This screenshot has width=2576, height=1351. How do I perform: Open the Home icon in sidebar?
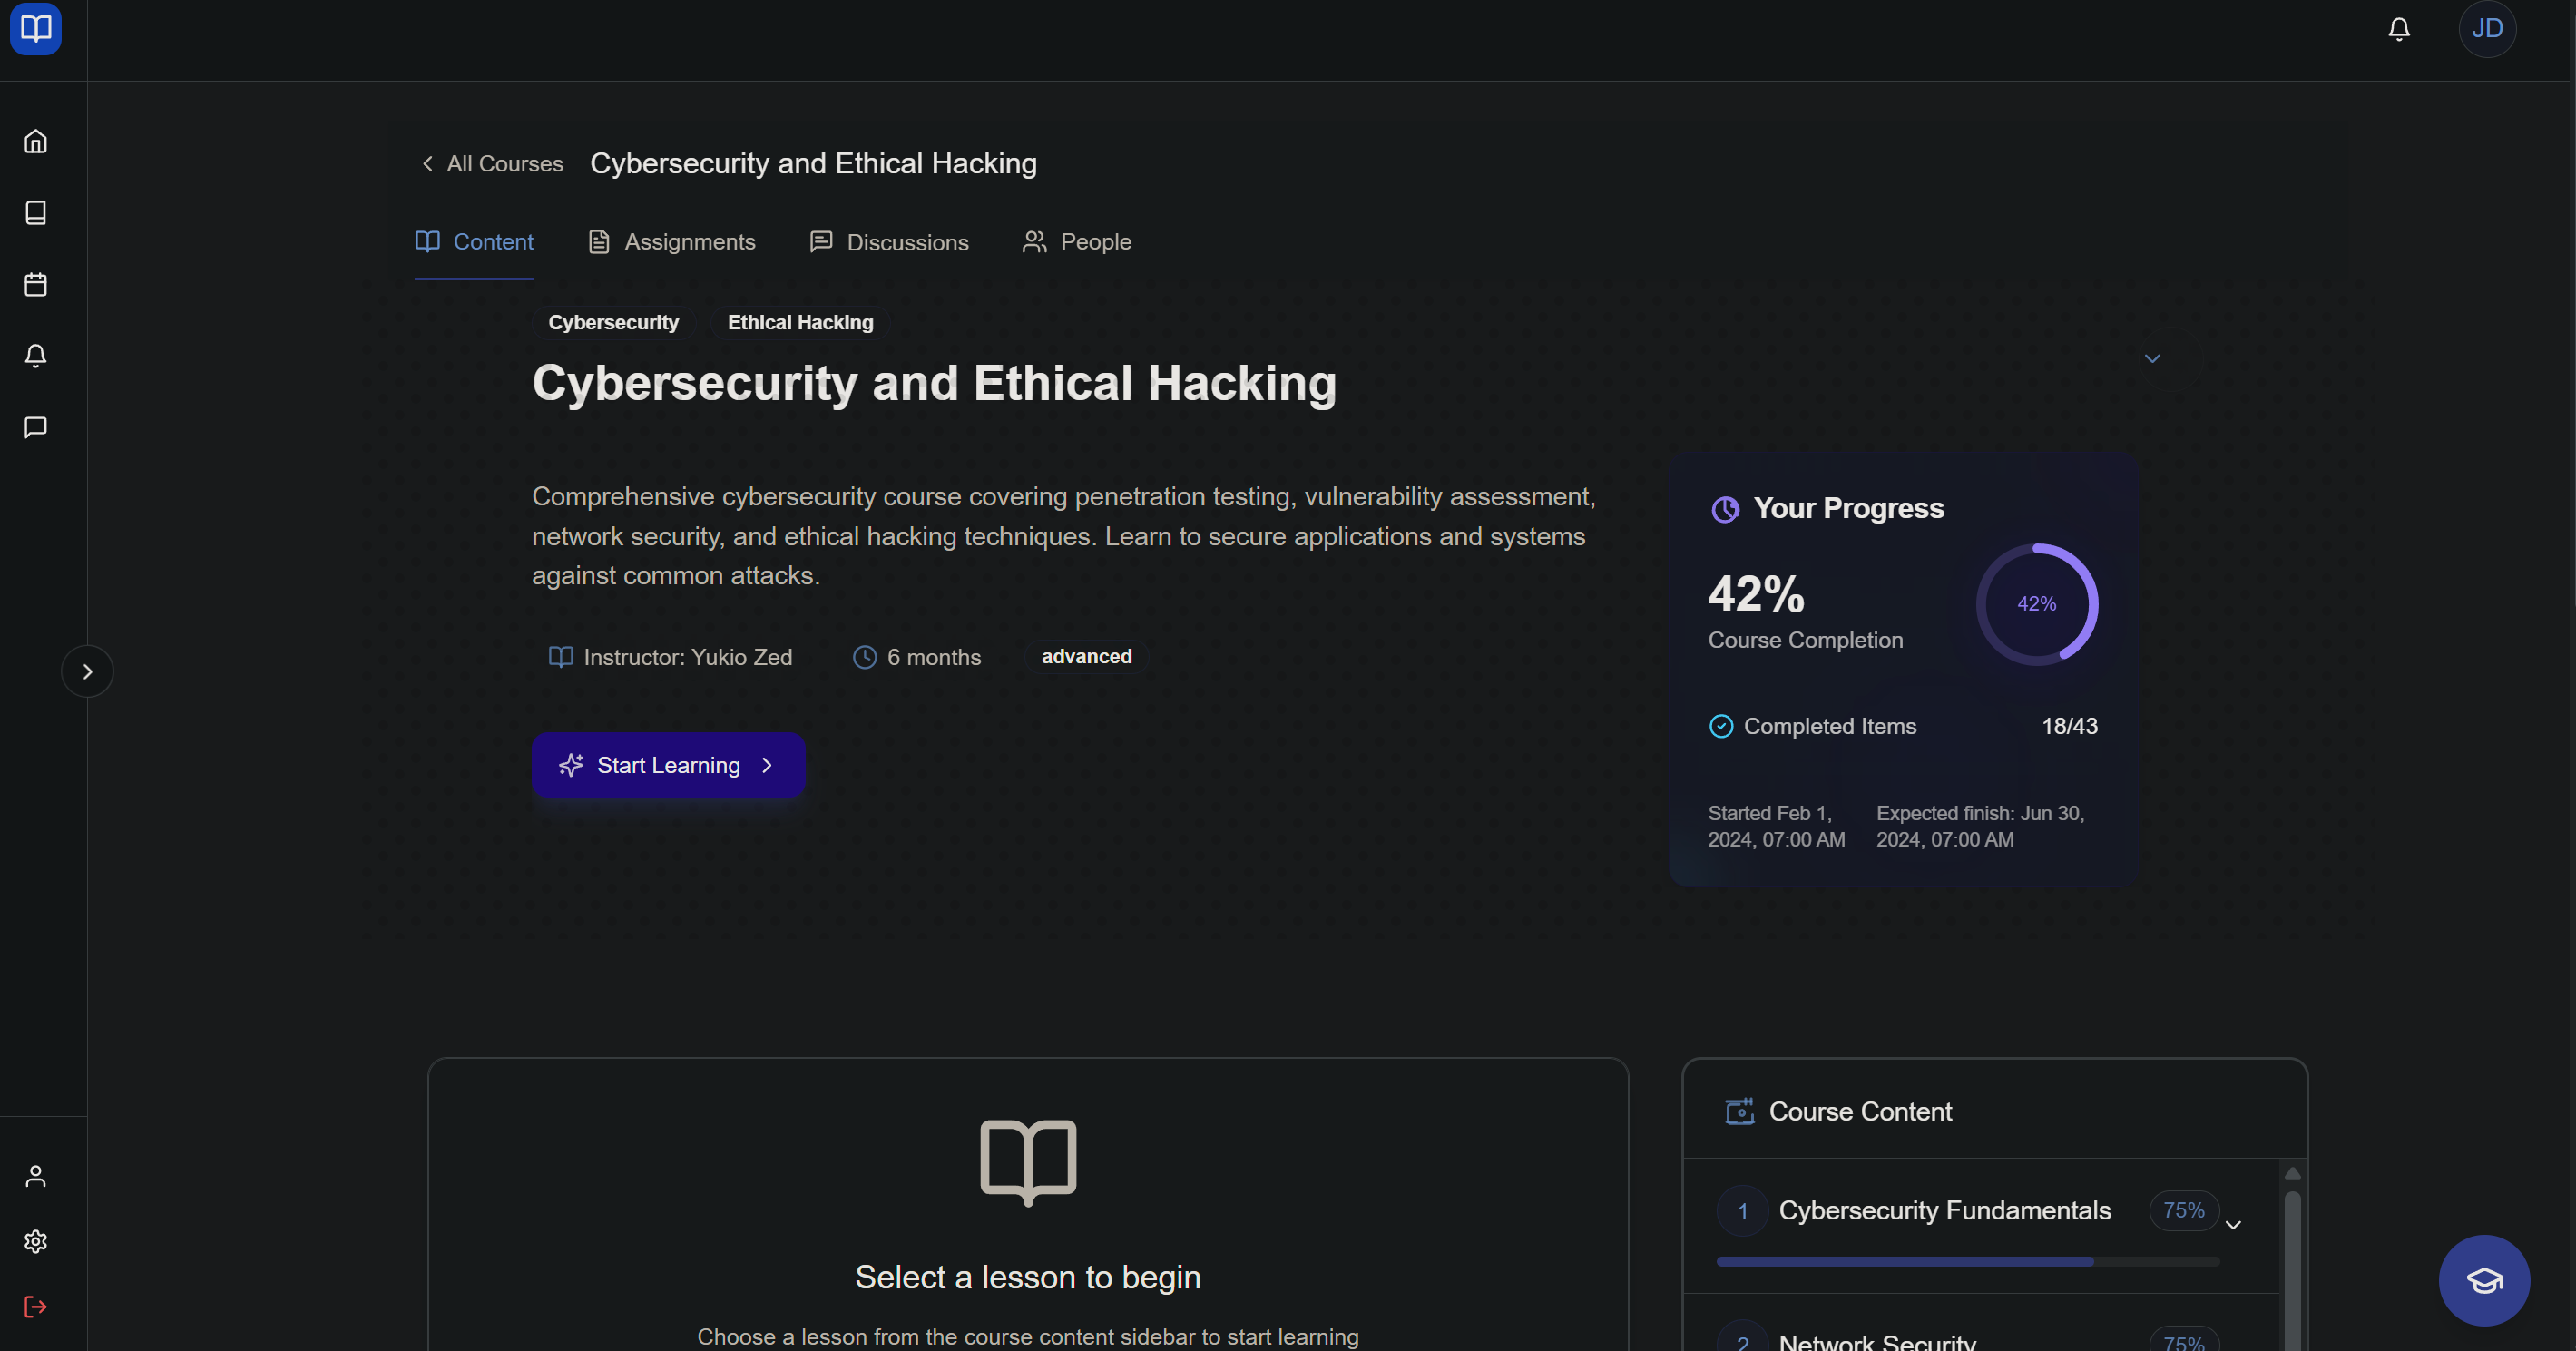36,141
